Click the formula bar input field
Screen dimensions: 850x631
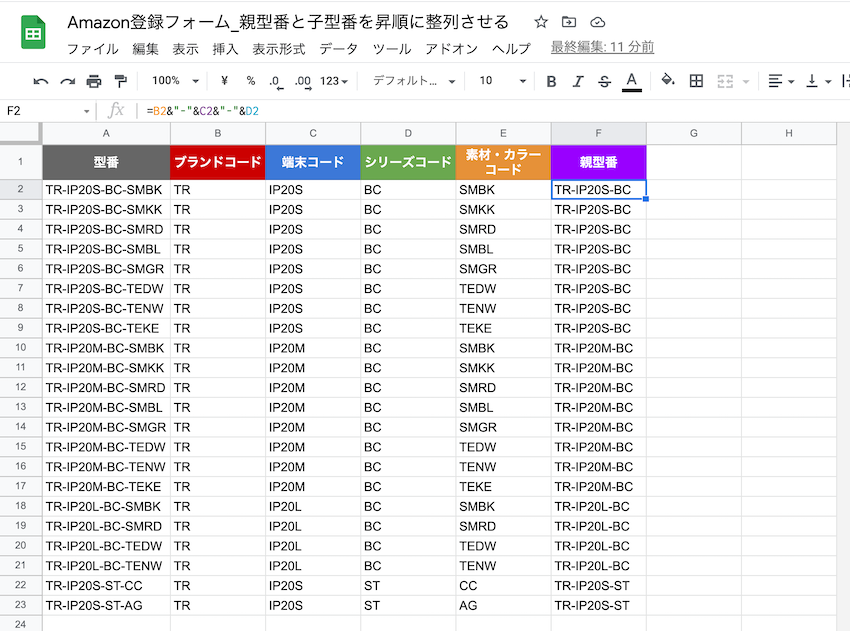pyautogui.click(x=480, y=110)
